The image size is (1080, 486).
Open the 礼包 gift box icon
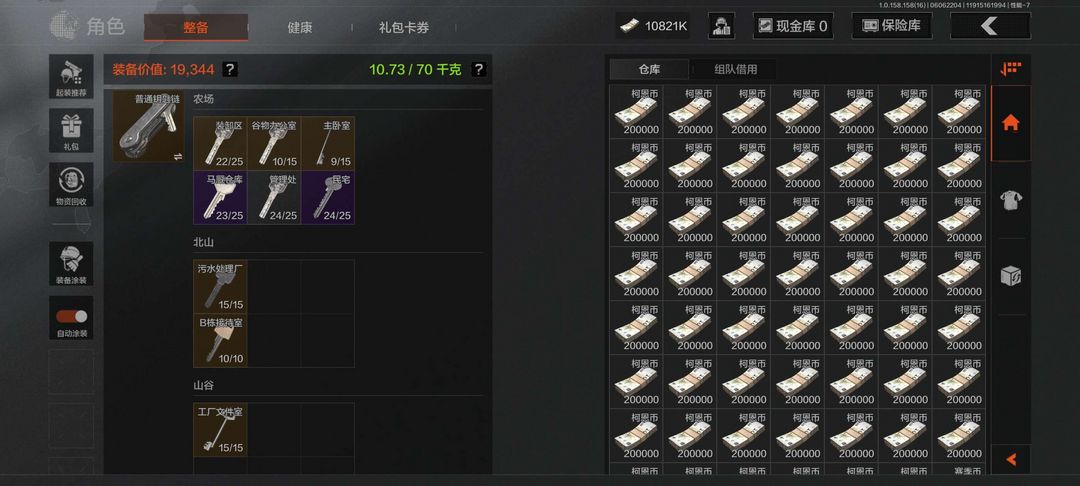71,130
